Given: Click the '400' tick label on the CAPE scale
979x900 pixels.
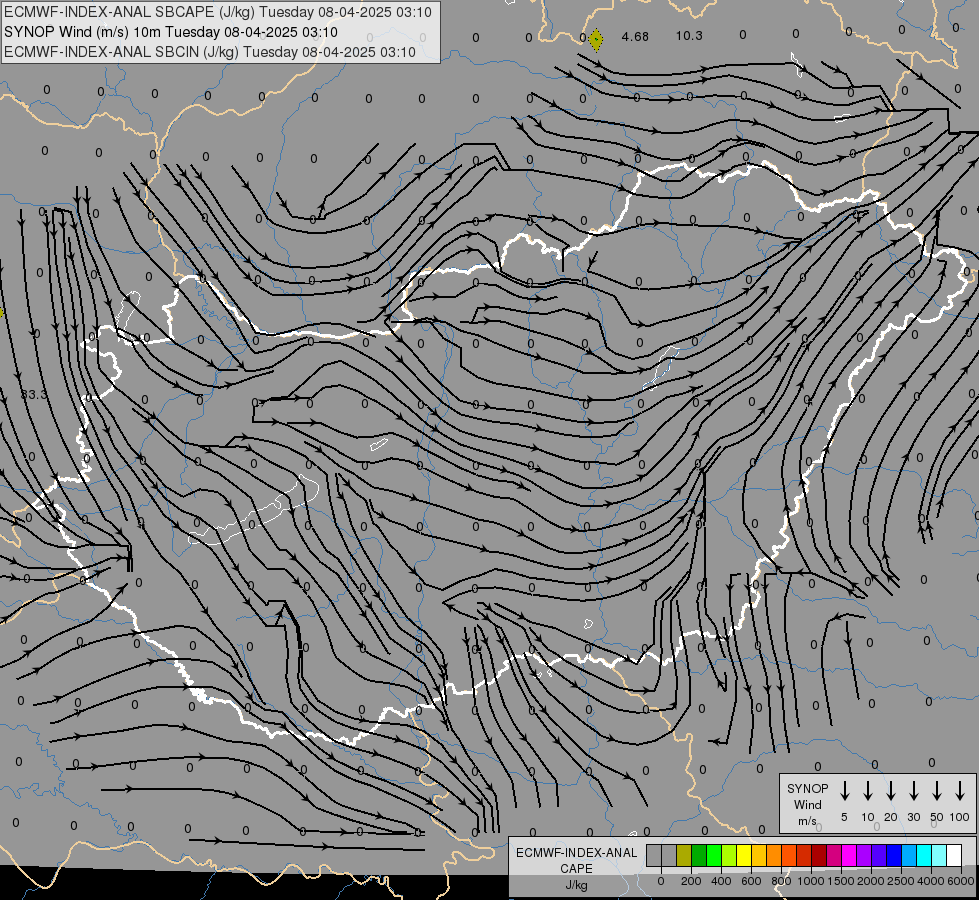Looking at the screenshot, I should [x=721, y=881].
